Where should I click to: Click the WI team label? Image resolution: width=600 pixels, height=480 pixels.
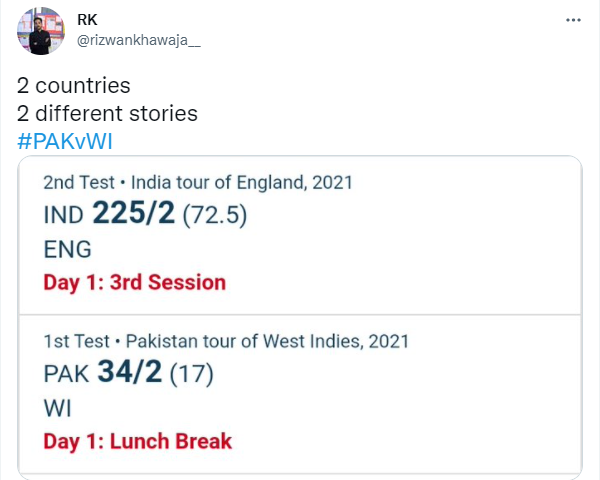pyautogui.click(x=56, y=408)
